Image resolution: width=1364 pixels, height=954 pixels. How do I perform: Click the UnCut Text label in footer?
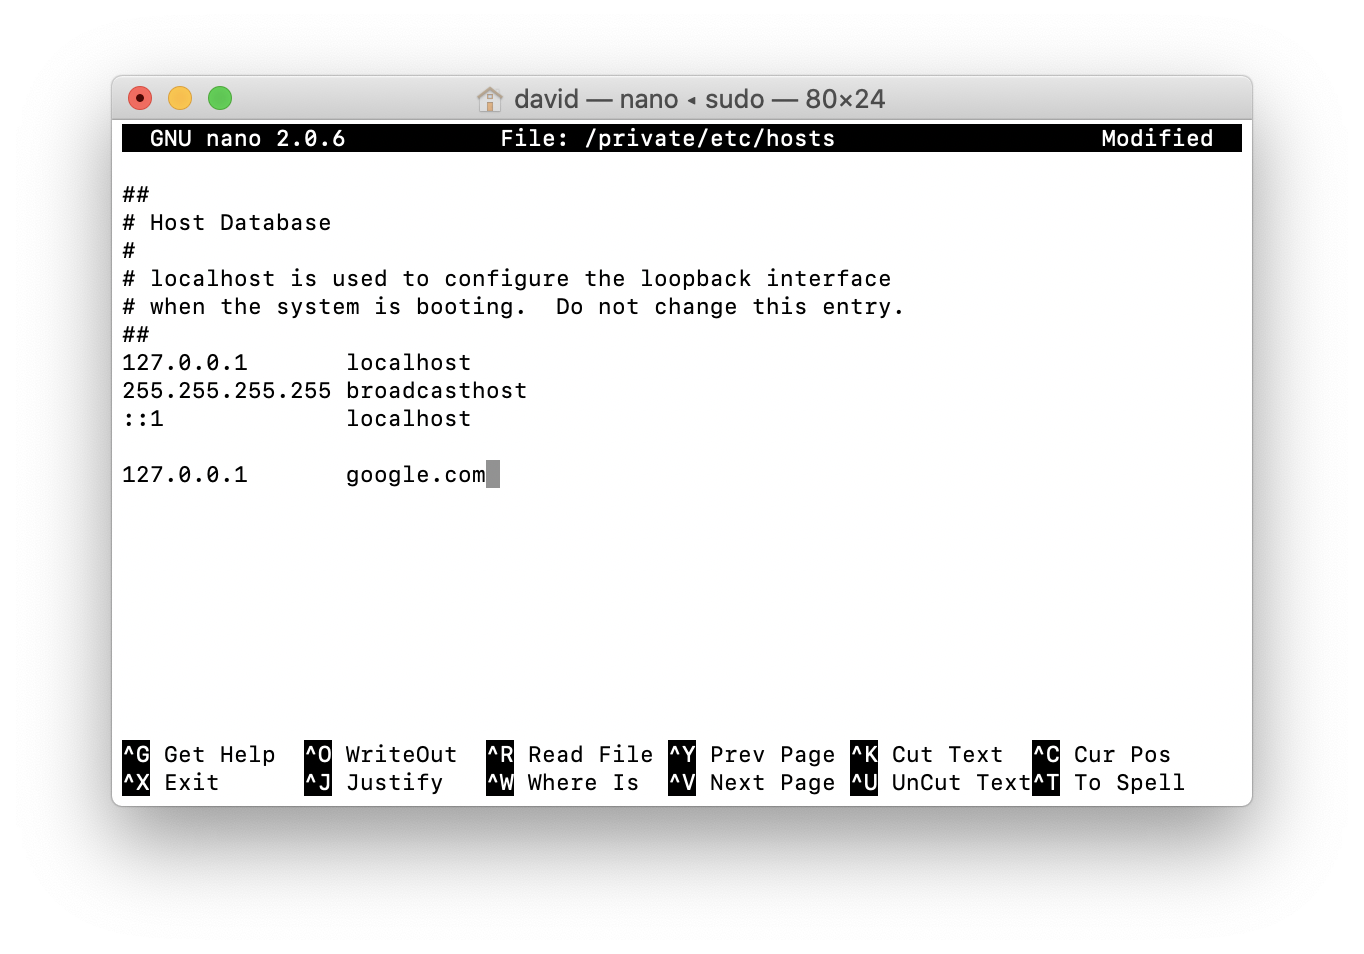coord(960,782)
